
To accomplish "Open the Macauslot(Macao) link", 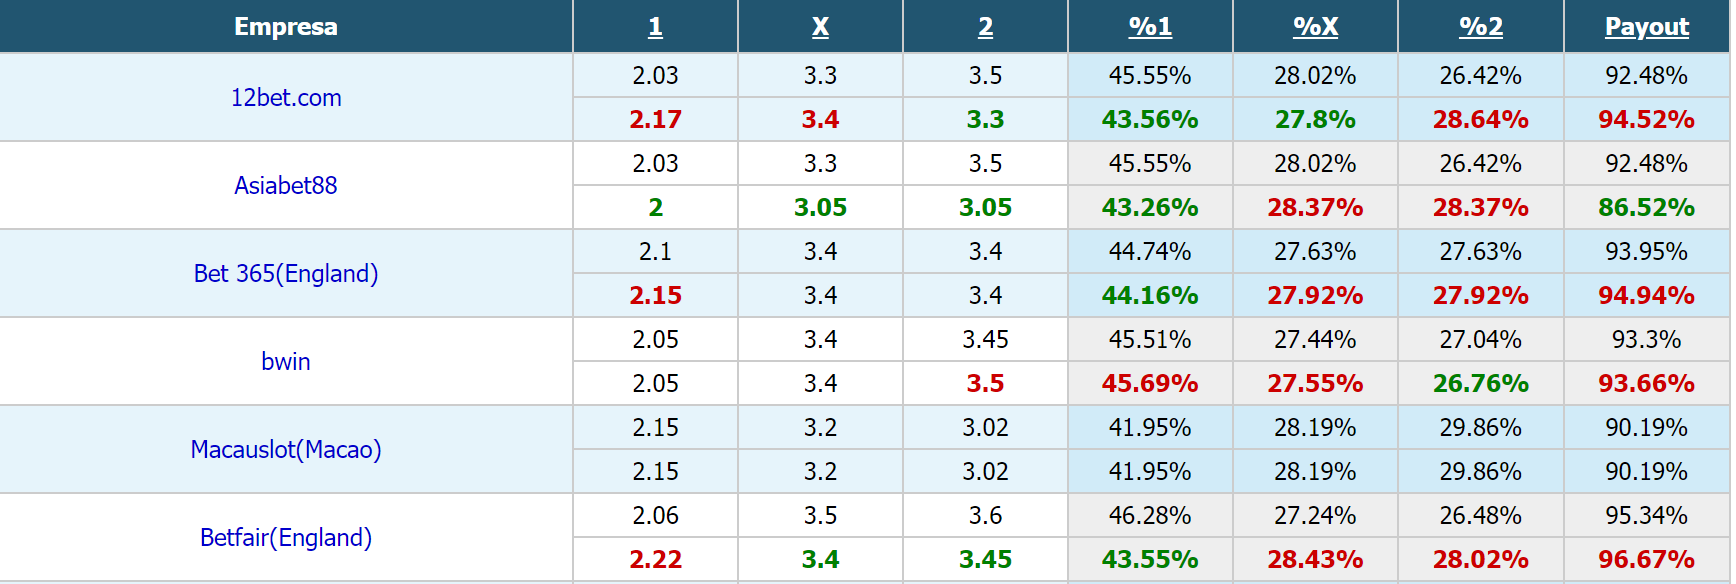I will point(286,449).
